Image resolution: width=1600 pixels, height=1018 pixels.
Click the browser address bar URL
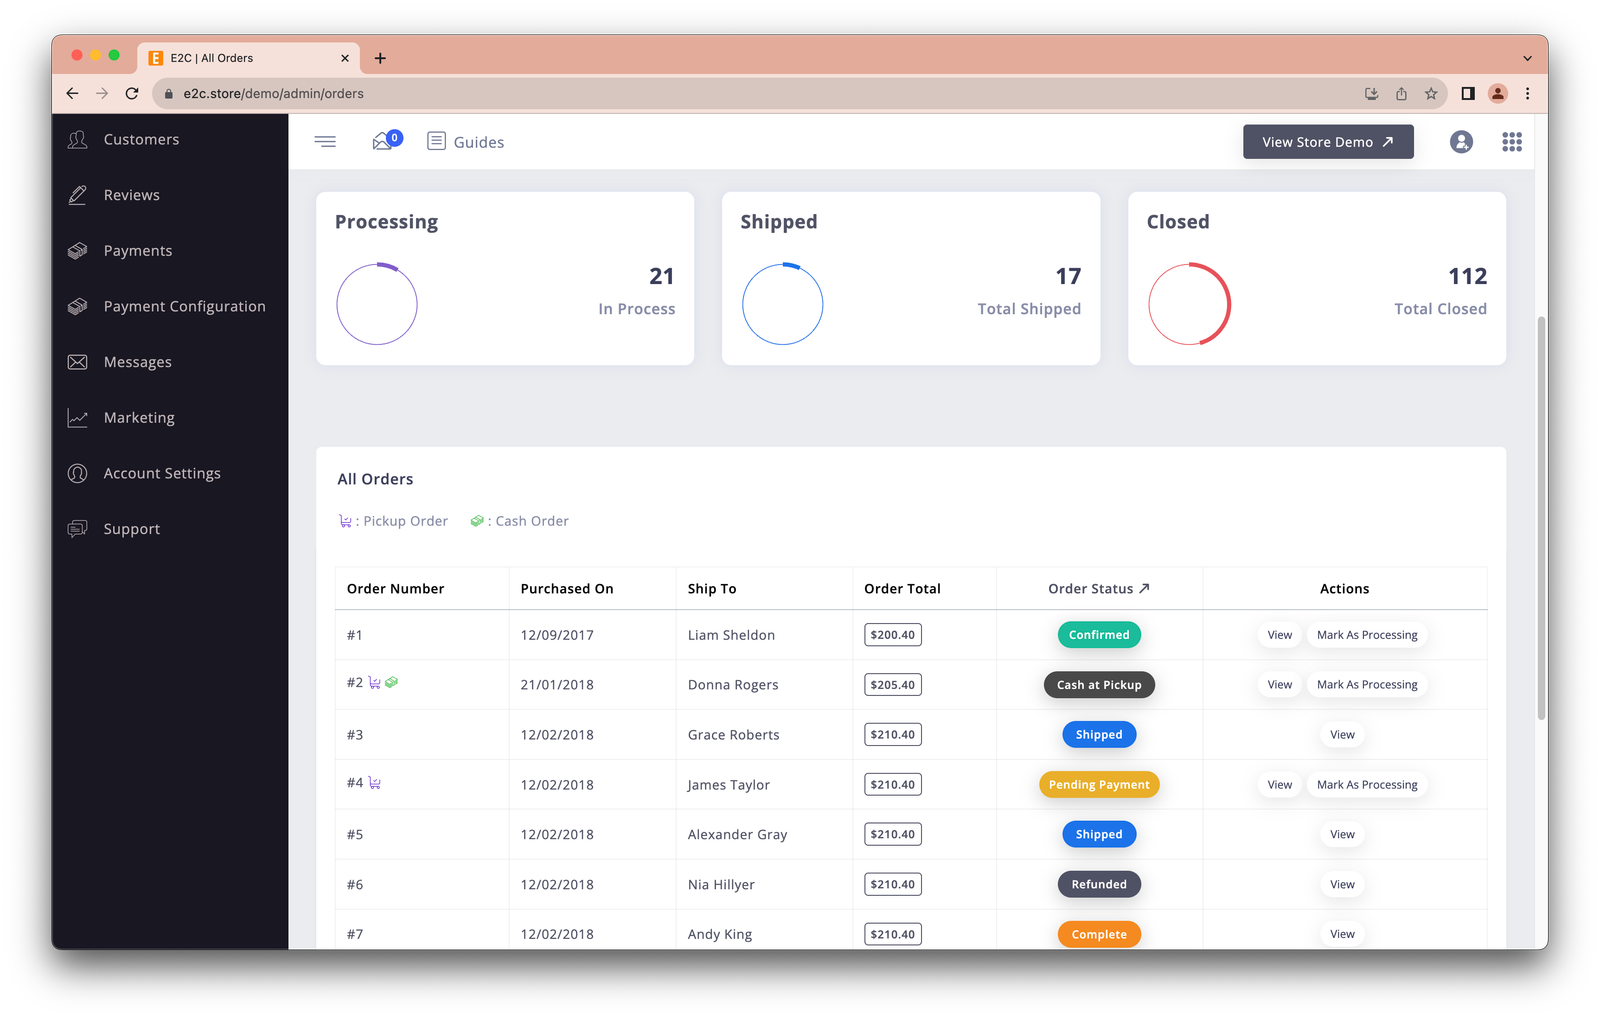273,94
